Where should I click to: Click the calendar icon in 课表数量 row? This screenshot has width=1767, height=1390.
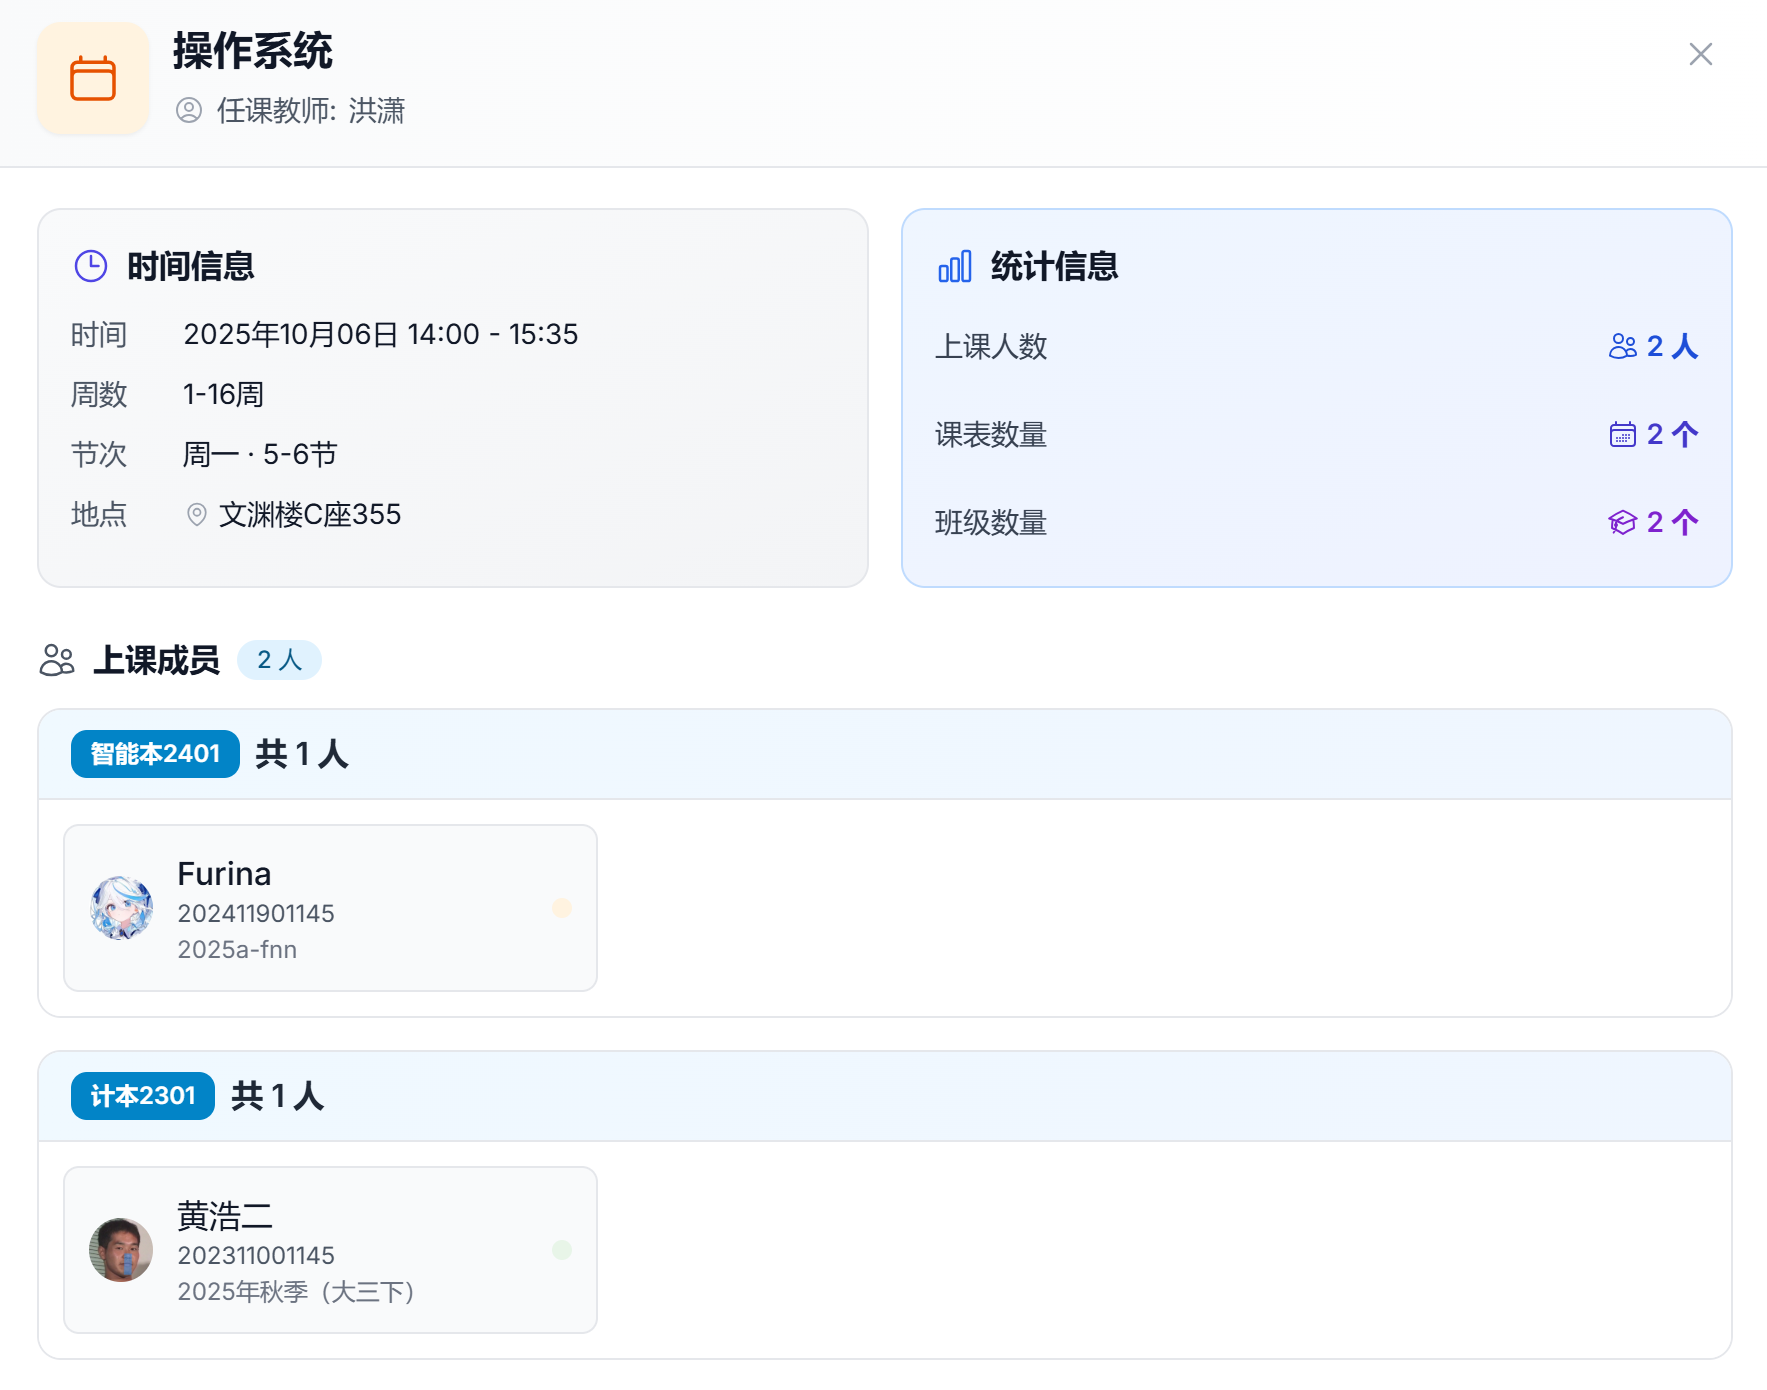pyautogui.click(x=1622, y=434)
